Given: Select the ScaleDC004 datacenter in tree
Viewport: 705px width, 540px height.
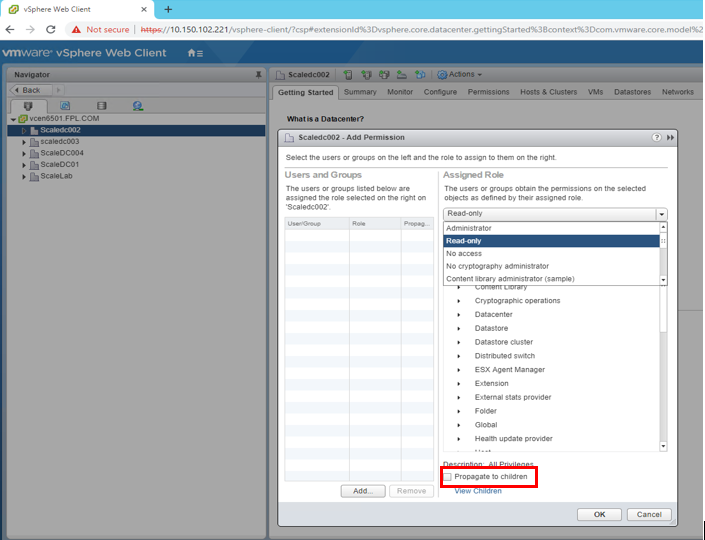Looking at the screenshot, I should 62,153.
